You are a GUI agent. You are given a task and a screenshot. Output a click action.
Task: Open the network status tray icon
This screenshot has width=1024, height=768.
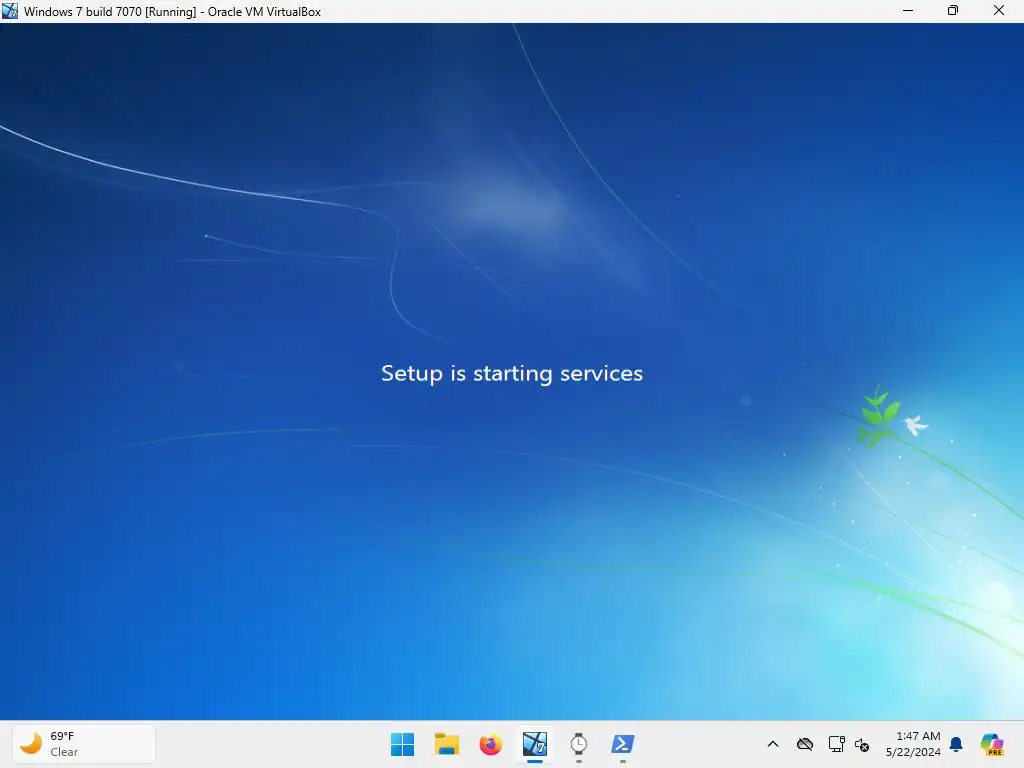(x=837, y=744)
